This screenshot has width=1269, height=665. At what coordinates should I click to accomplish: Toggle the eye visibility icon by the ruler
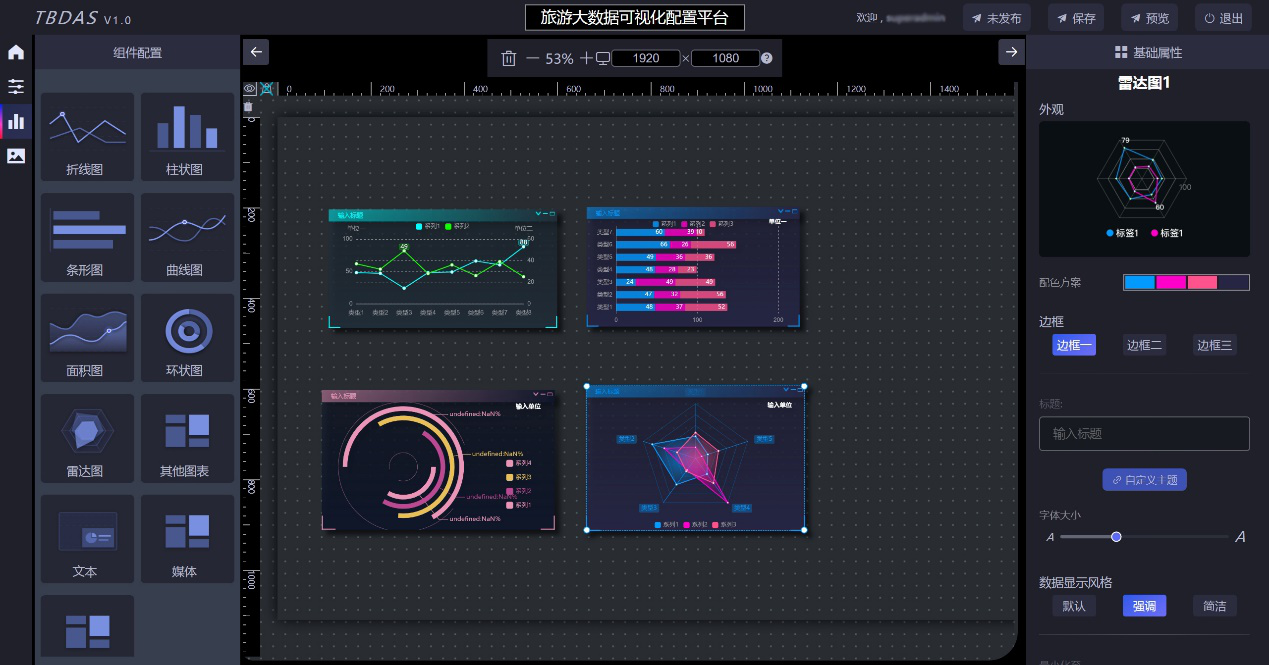(249, 88)
